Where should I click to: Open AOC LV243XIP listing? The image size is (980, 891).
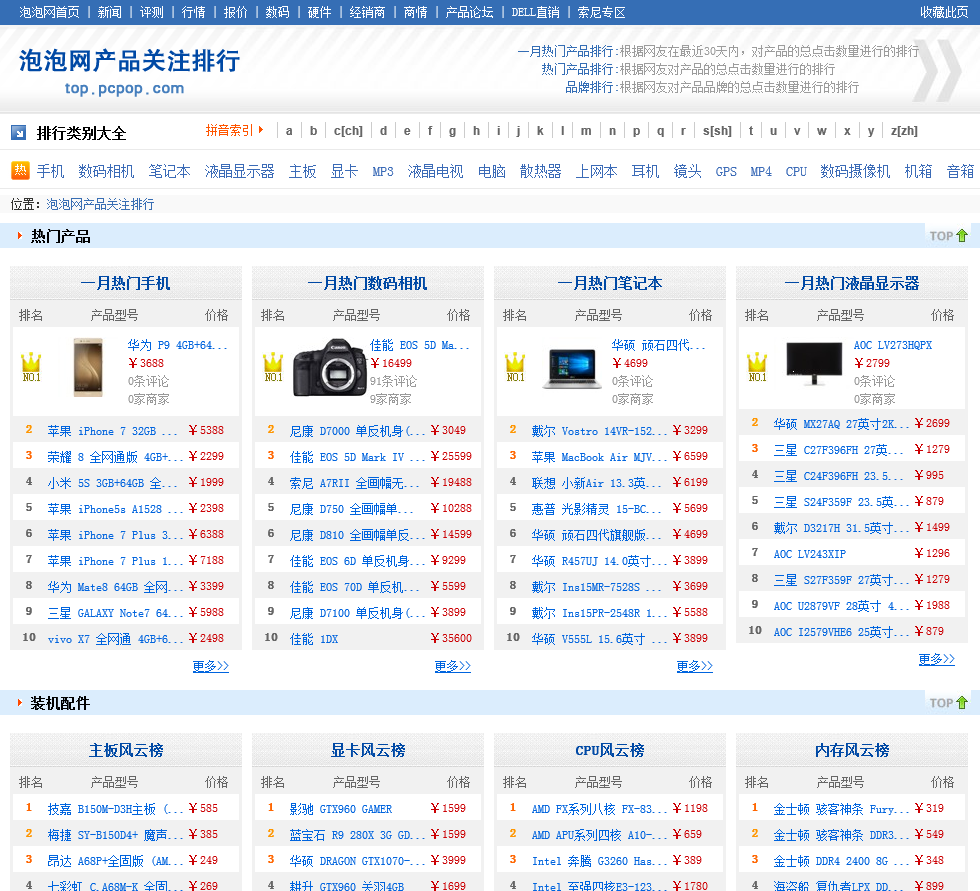(x=809, y=554)
